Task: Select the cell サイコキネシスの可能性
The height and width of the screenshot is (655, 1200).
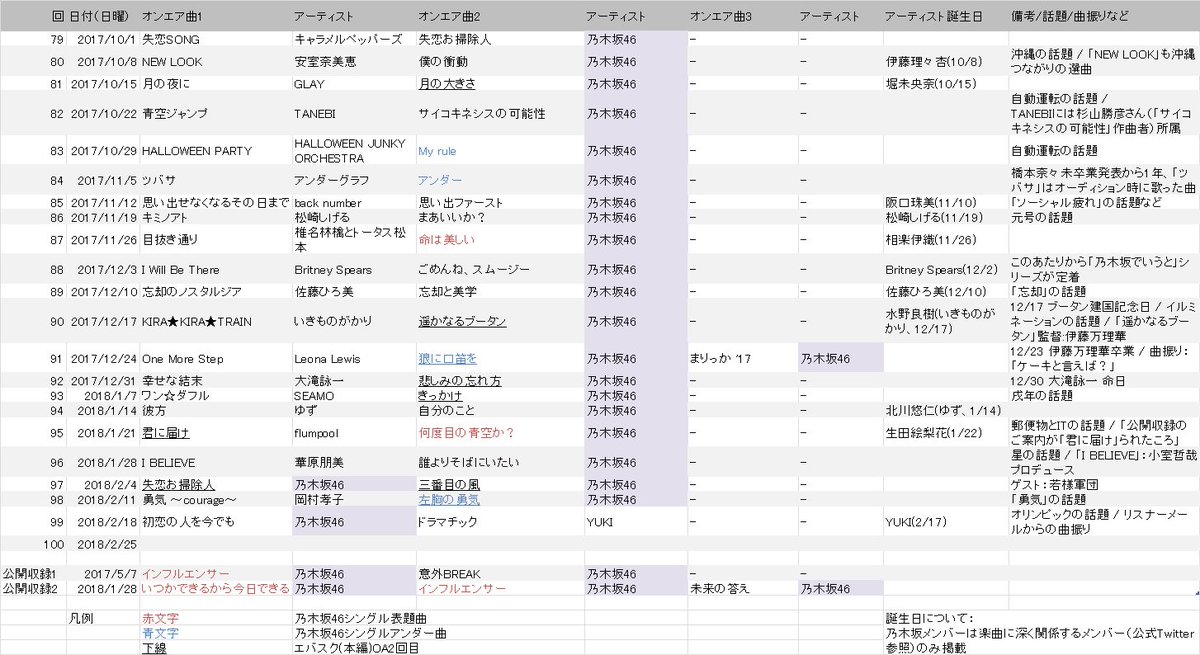Action: 481,114
